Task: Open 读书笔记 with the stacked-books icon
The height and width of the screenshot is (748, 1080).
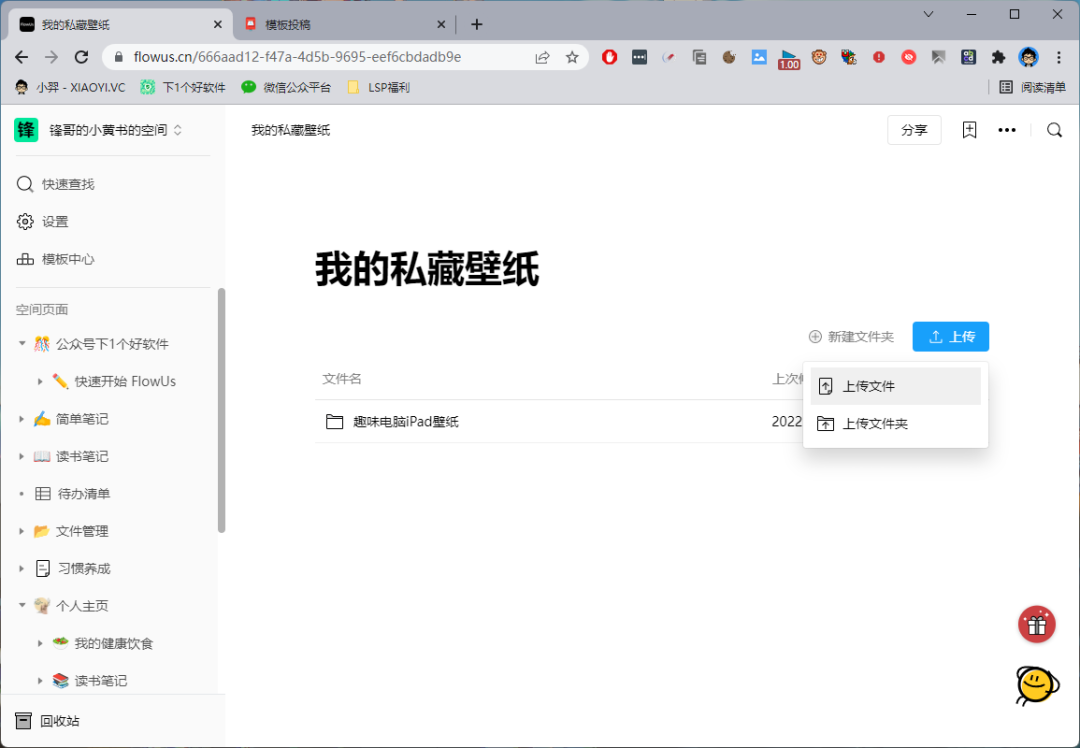Action: (101, 681)
